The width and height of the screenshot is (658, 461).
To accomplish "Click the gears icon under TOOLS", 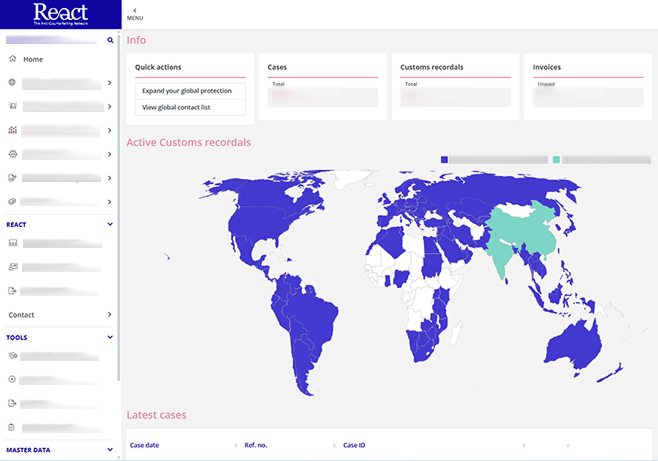I will tap(13, 356).
